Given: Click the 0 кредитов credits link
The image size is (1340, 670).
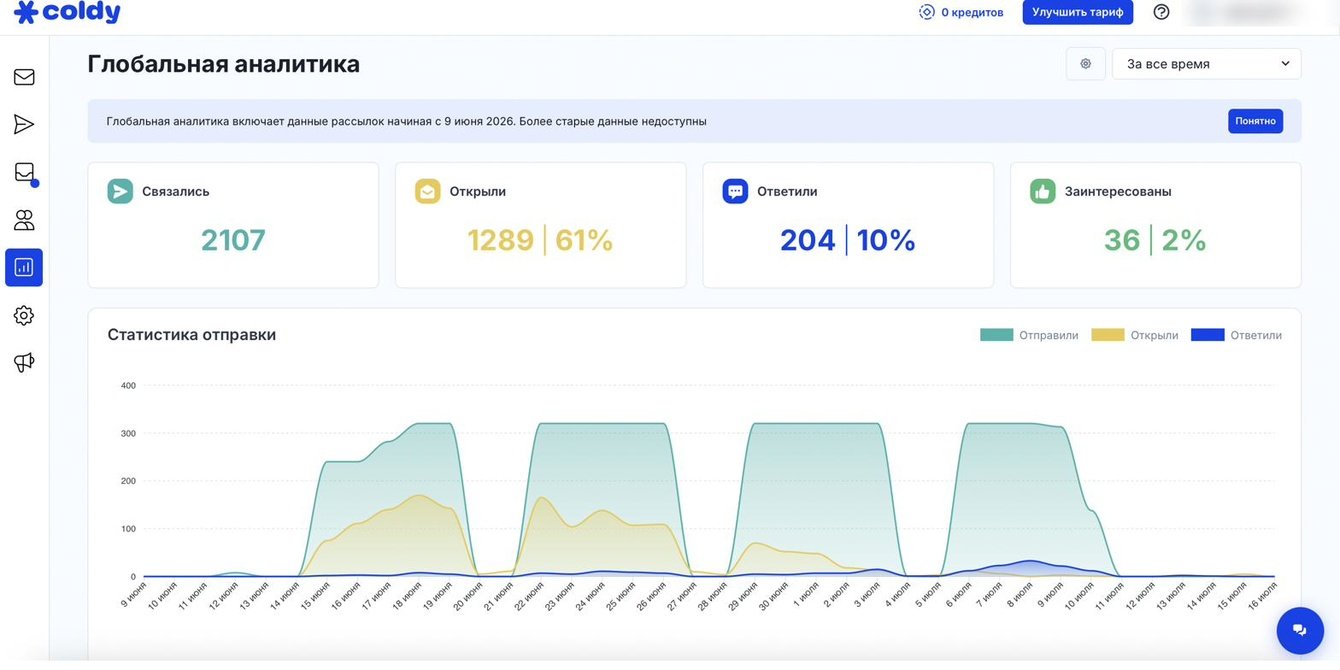Looking at the screenshot, I should click(961, 12).
